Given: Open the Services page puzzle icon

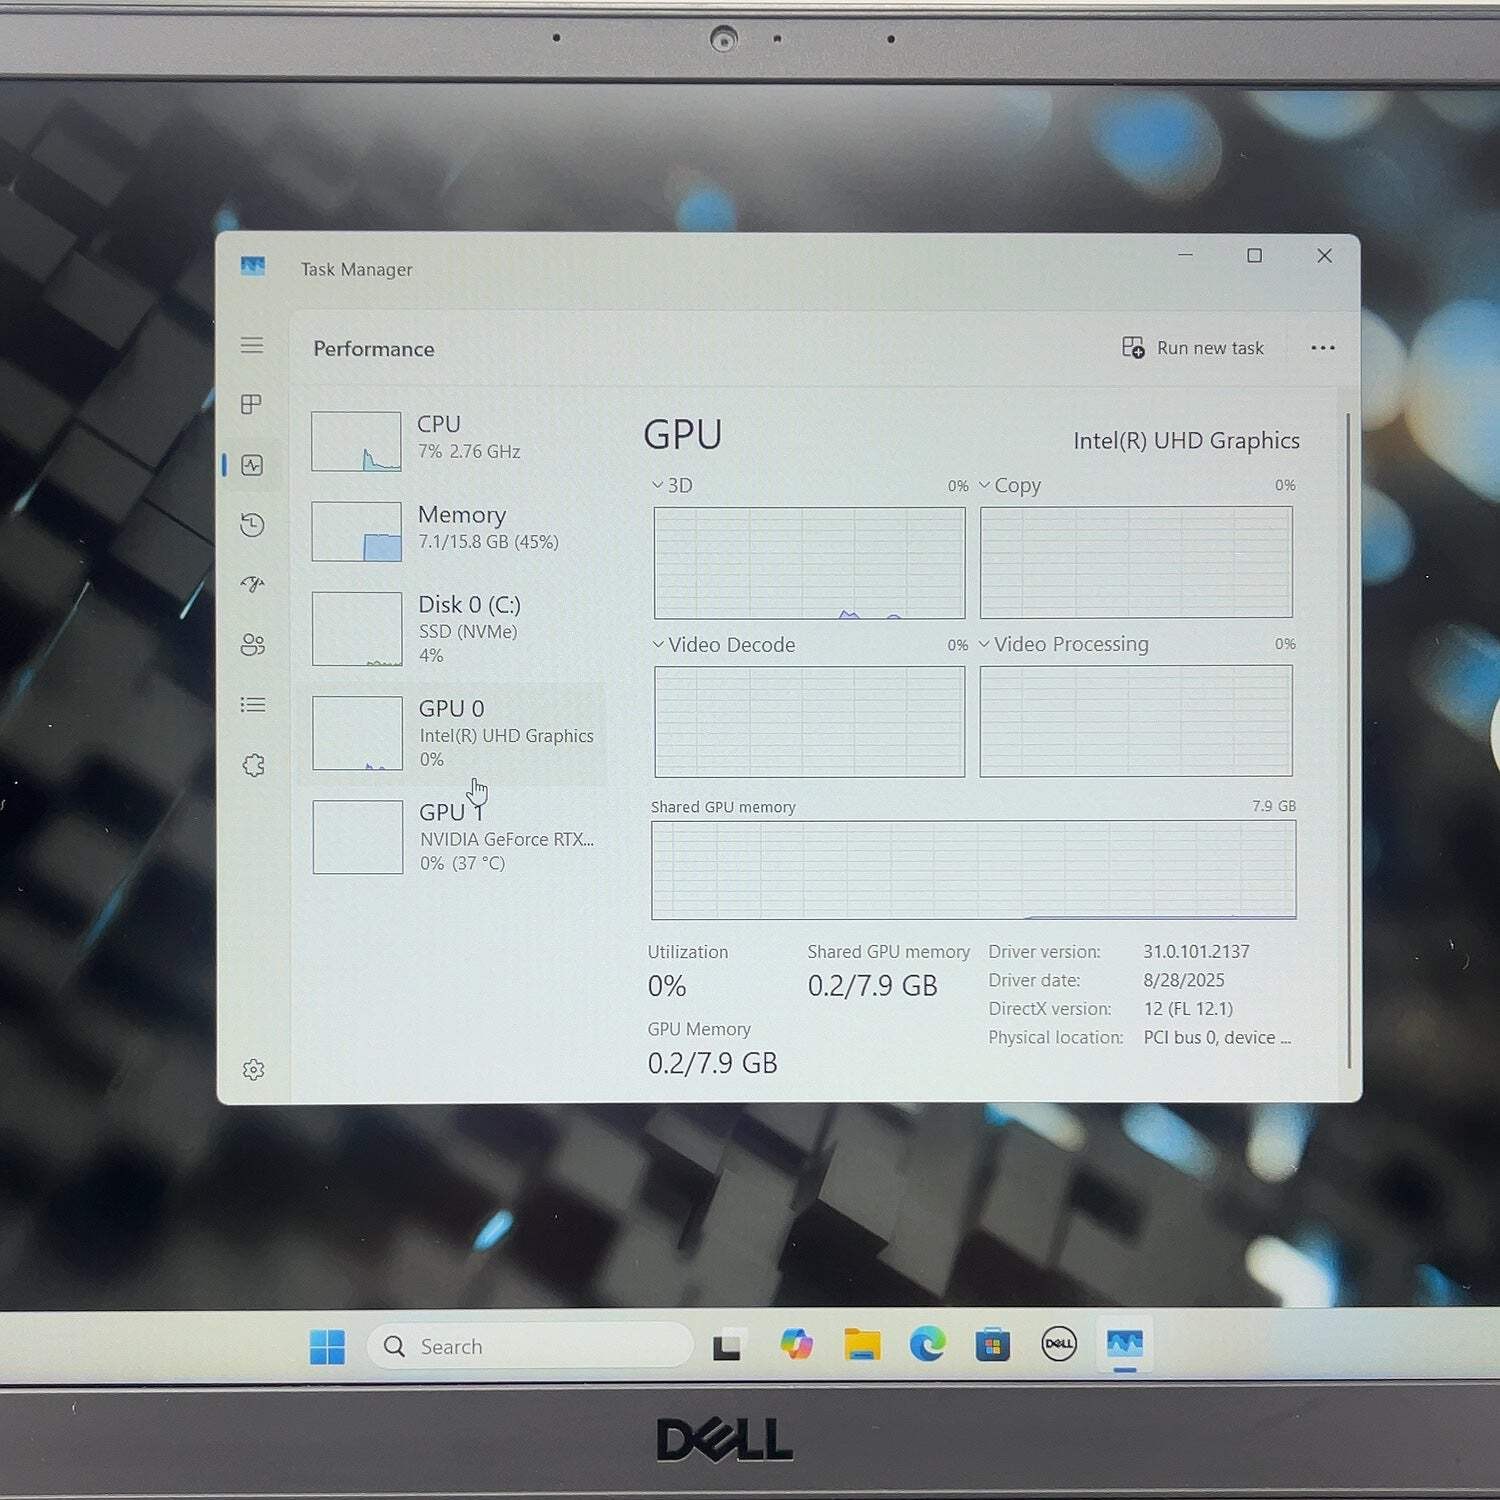Looking at the screenshot, I should (x=253, y=765).
